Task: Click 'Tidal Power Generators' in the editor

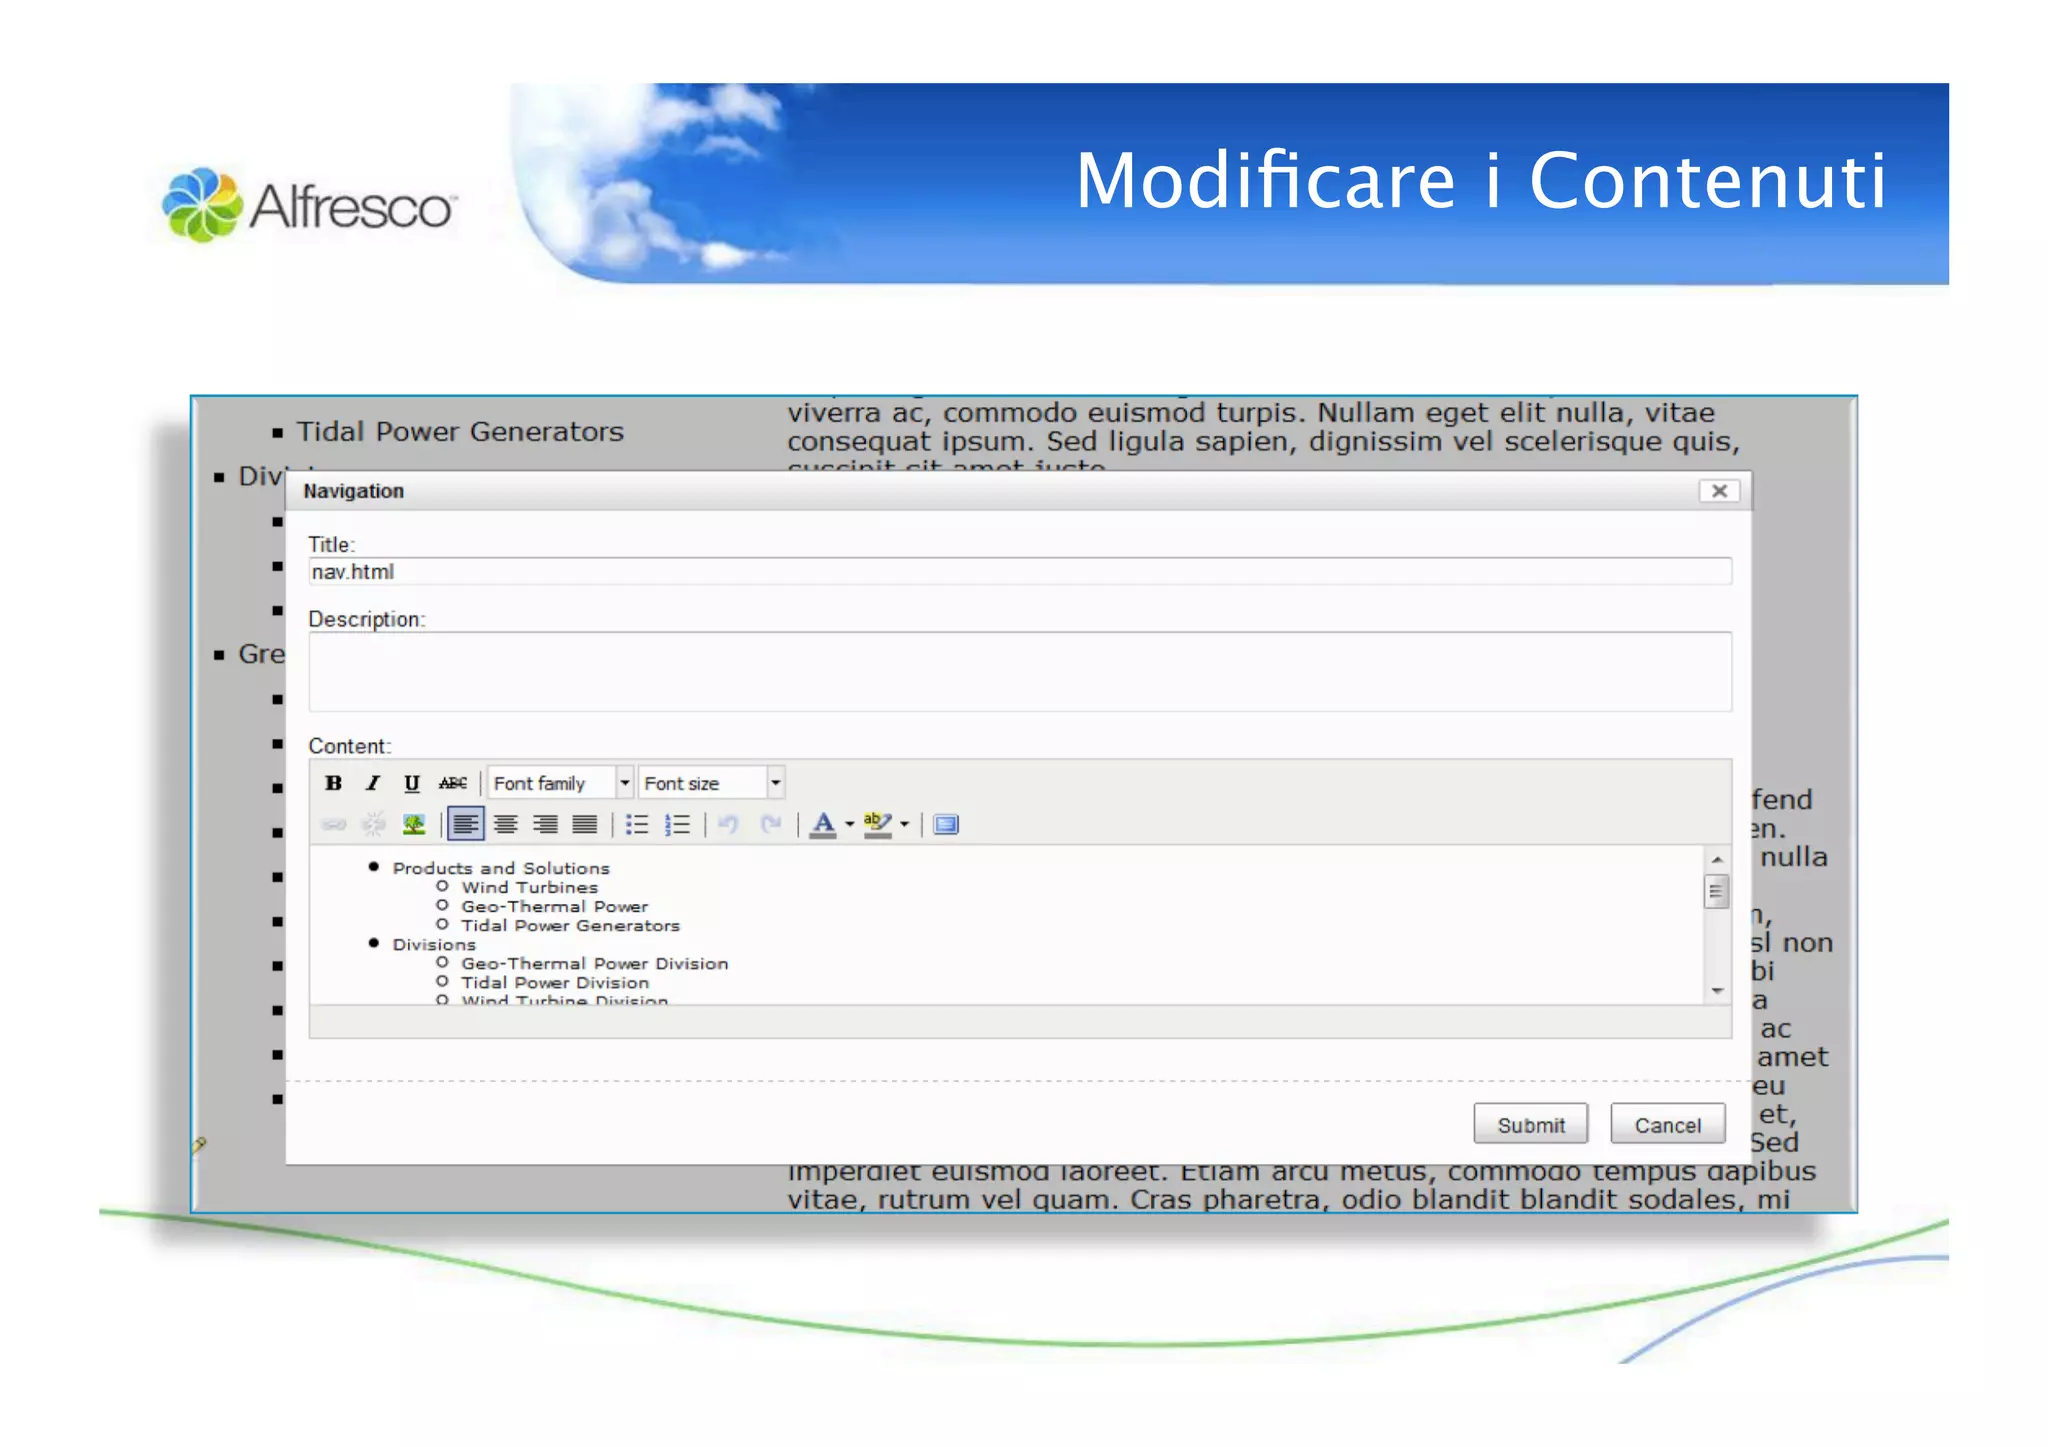Action: tap(570, 925)
